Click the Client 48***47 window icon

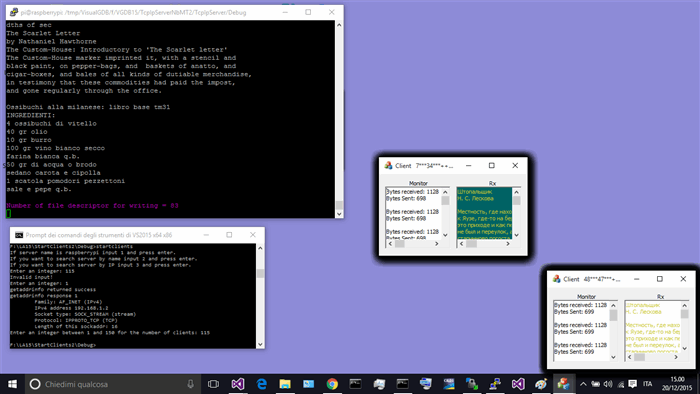point(557,279)
